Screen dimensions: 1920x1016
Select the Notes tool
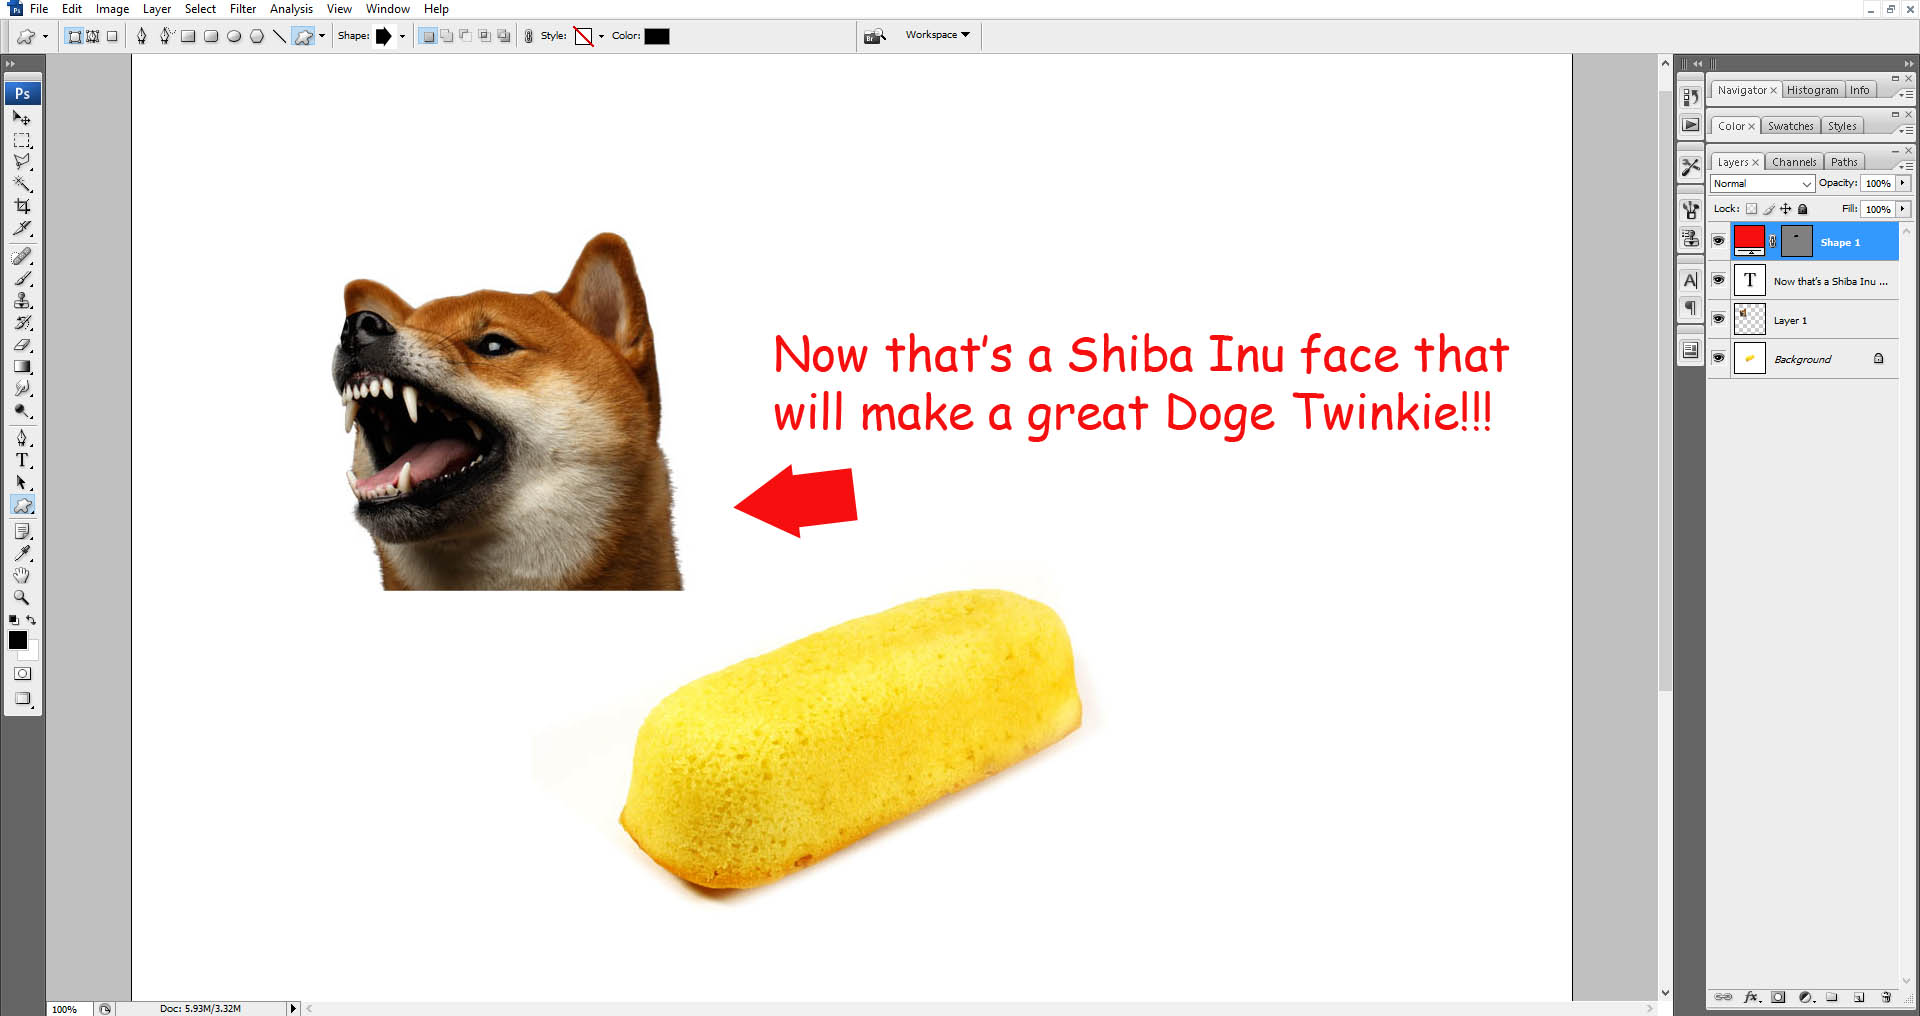click(22, 531)
